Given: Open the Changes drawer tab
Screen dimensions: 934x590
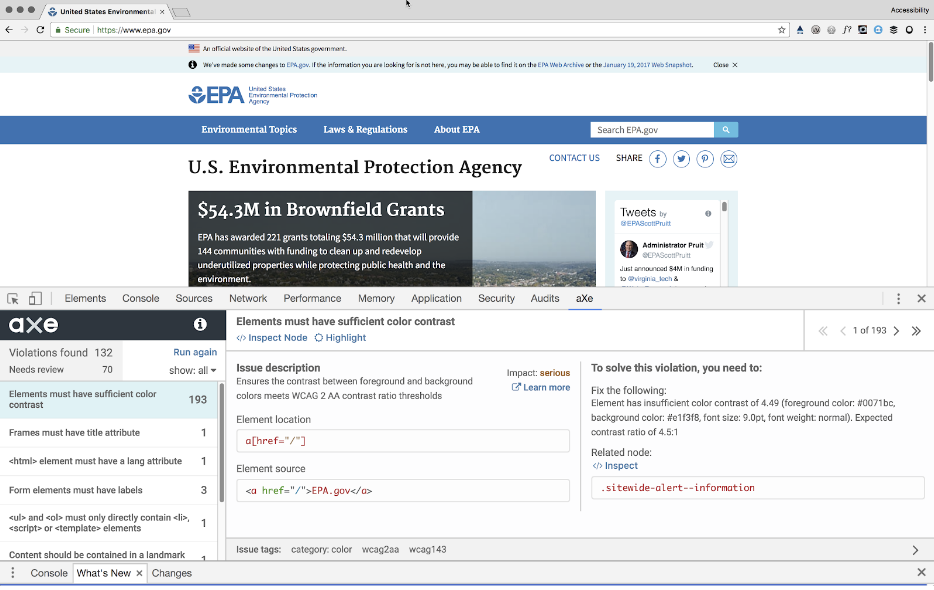Looking at the screenshot, I should click(x=172, y=573).
